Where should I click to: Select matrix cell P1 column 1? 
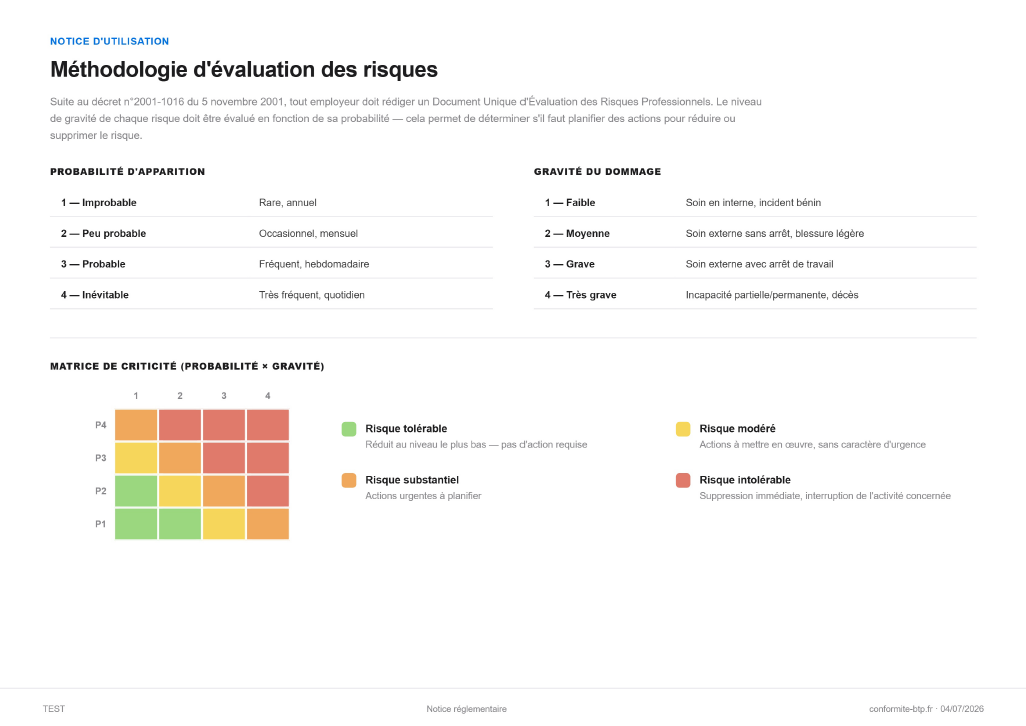[136, 524]
